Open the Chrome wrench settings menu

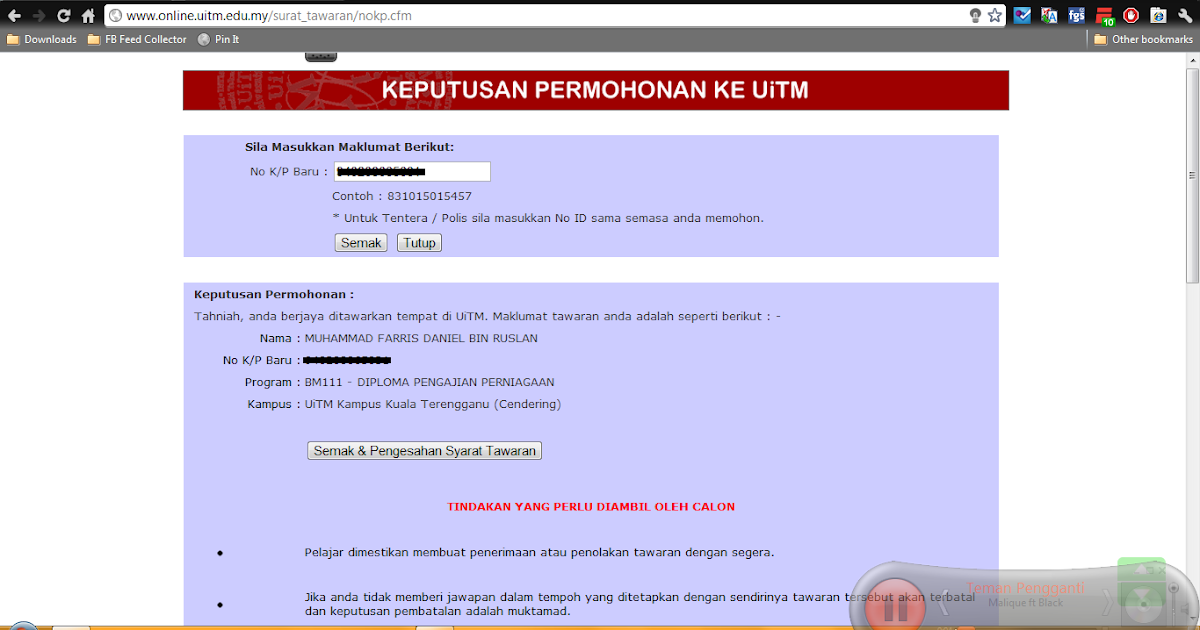pyautogui.click(x=1184, y=15)
